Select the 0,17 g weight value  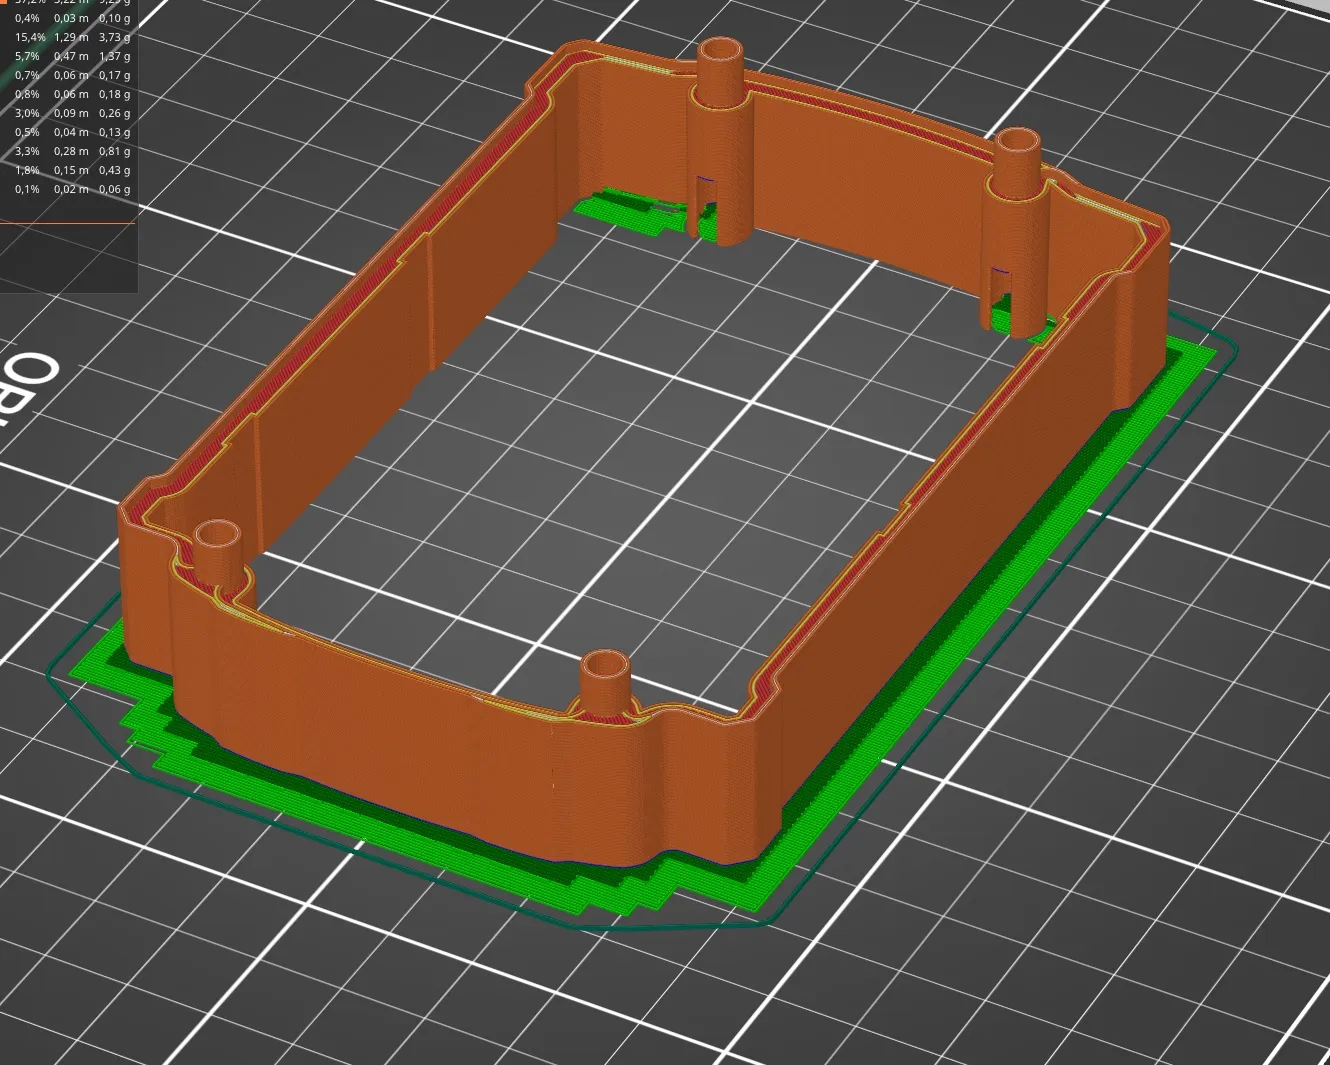[x=114, y=75]
